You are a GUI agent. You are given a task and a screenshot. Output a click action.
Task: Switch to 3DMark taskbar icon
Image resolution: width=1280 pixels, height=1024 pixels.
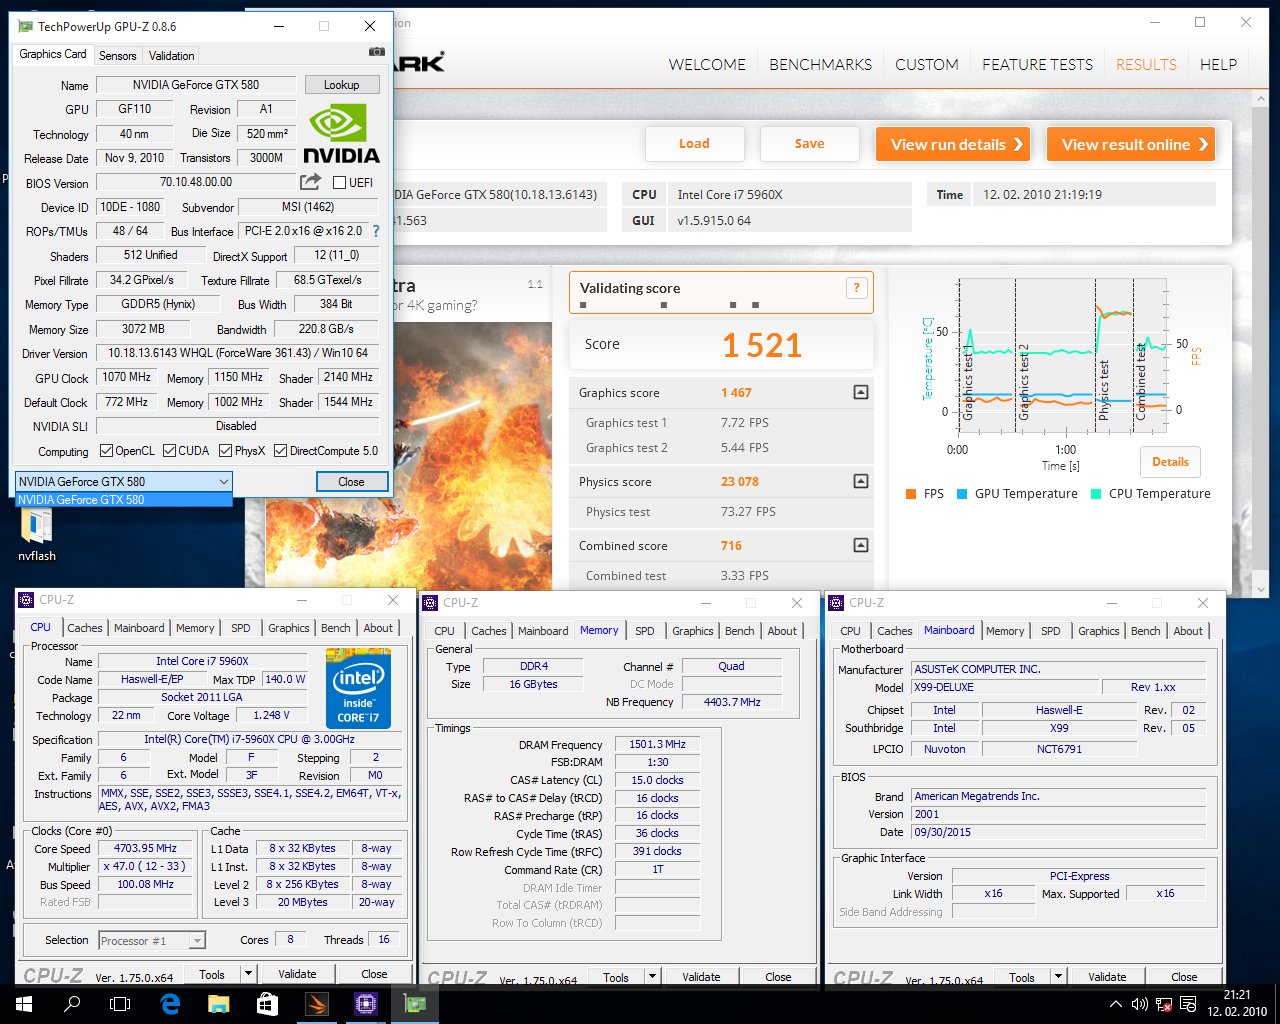(316, 1004)
